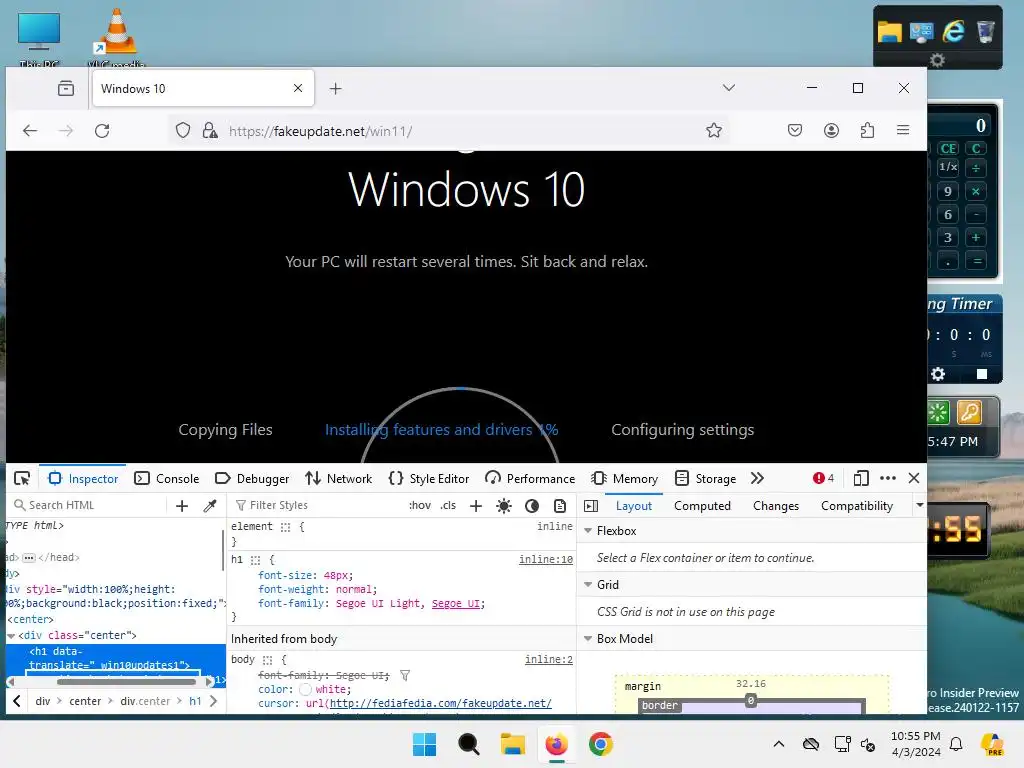Open the Firefox hamburger menu

point(903,131)
